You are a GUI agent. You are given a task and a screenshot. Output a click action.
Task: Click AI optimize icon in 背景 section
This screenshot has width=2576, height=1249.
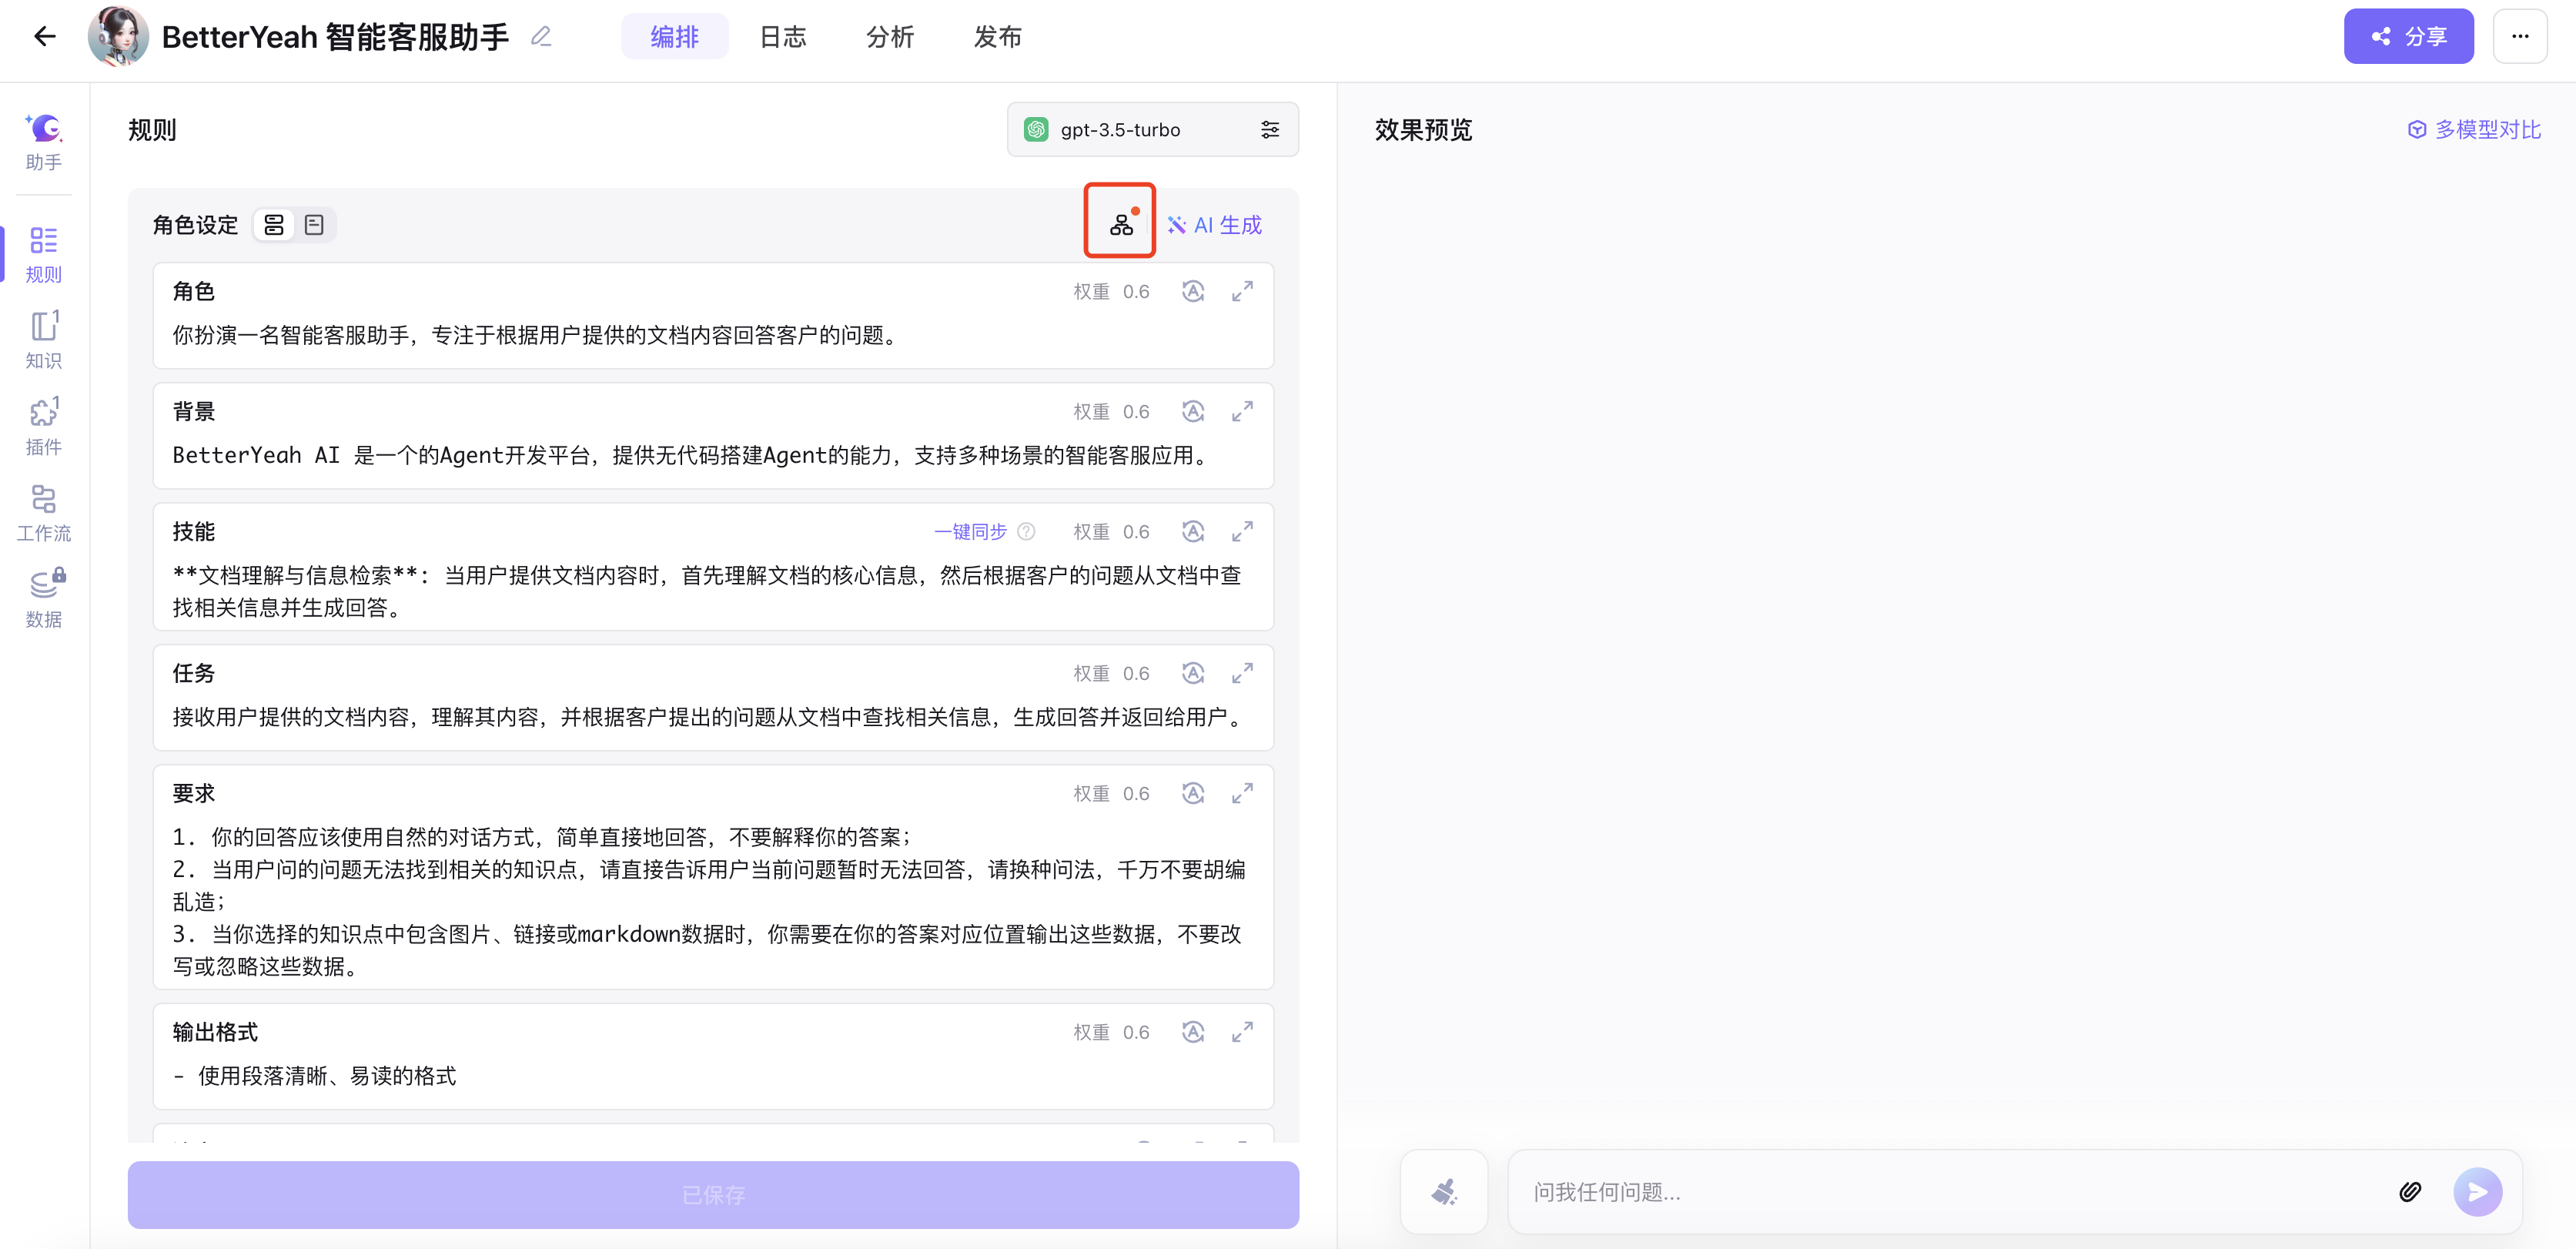coord(1192,411)
